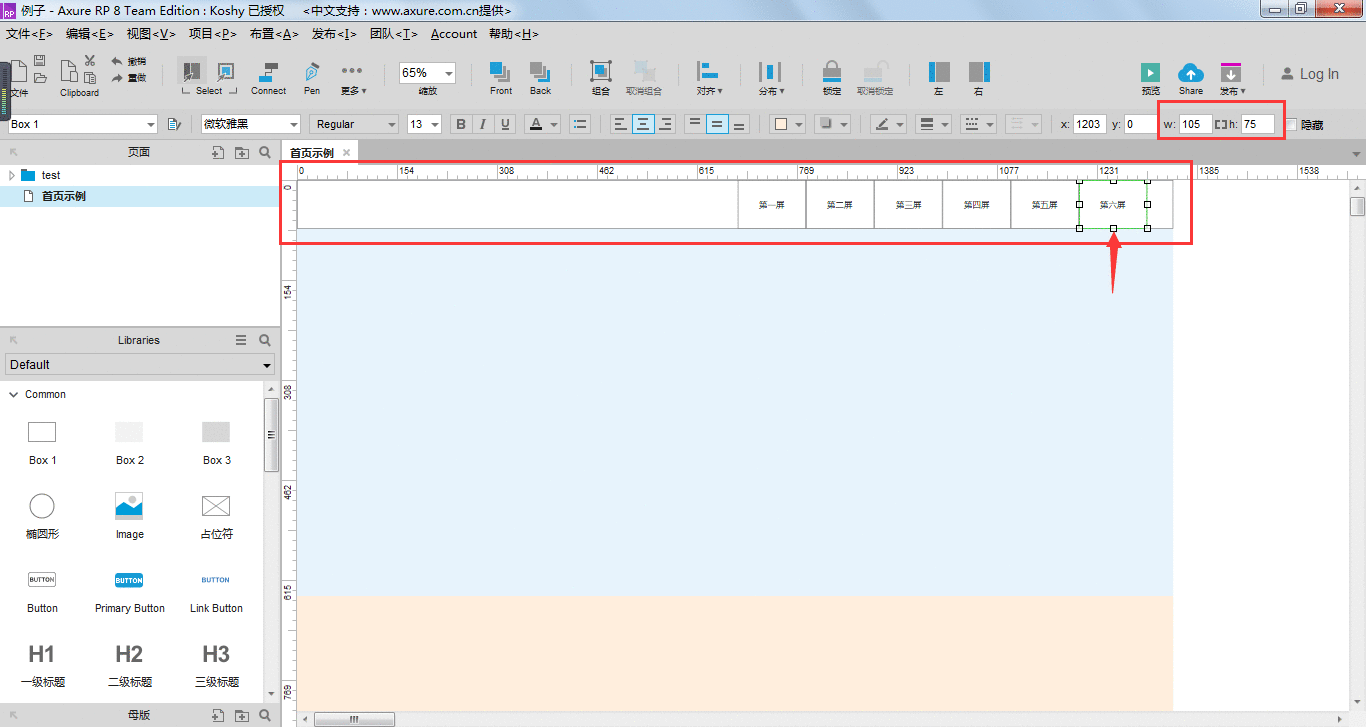Click the widget style editor icon
Screen dimensions: 1366x727
pos(174,124)
